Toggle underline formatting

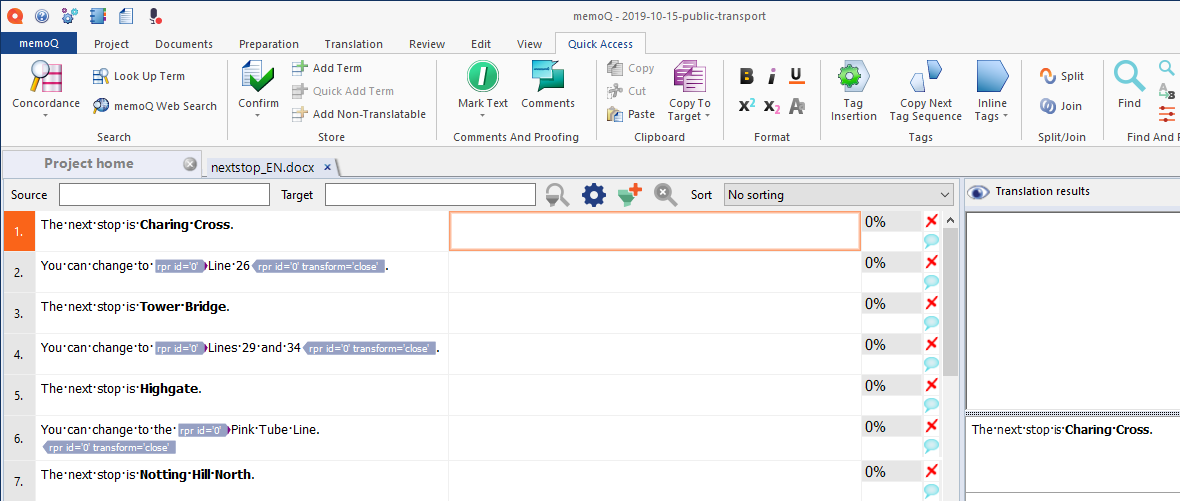click(x=796, y=77)
